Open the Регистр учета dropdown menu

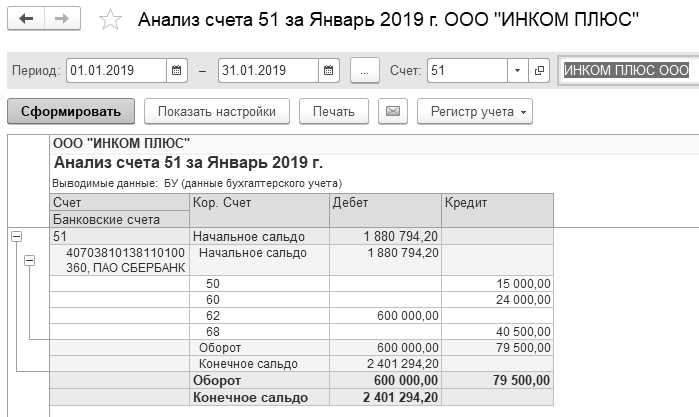(x=474, y=110)
